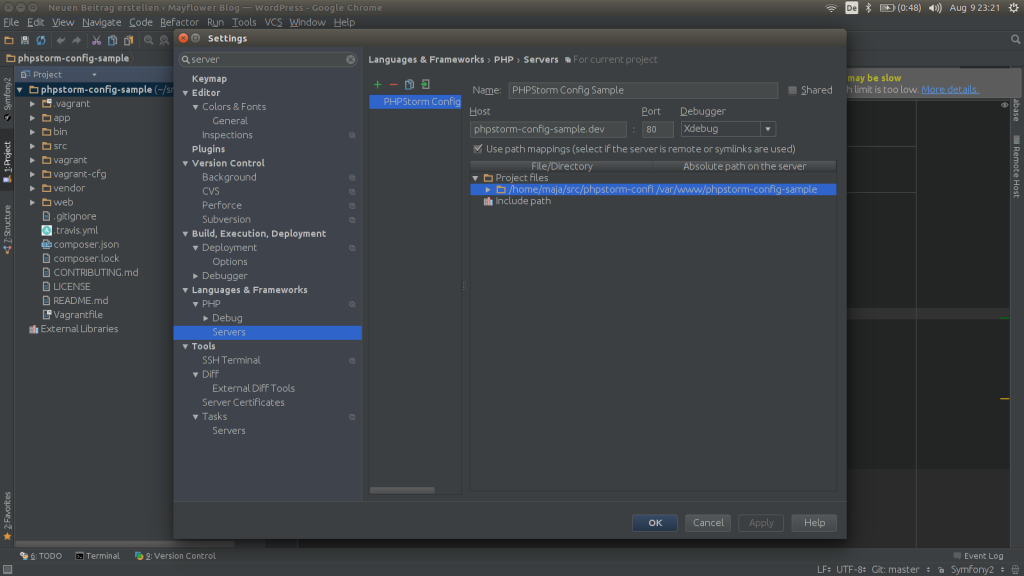Open the Navigate menu
This screenshot has height=576, width=1024.
click(x=101, y=22)
